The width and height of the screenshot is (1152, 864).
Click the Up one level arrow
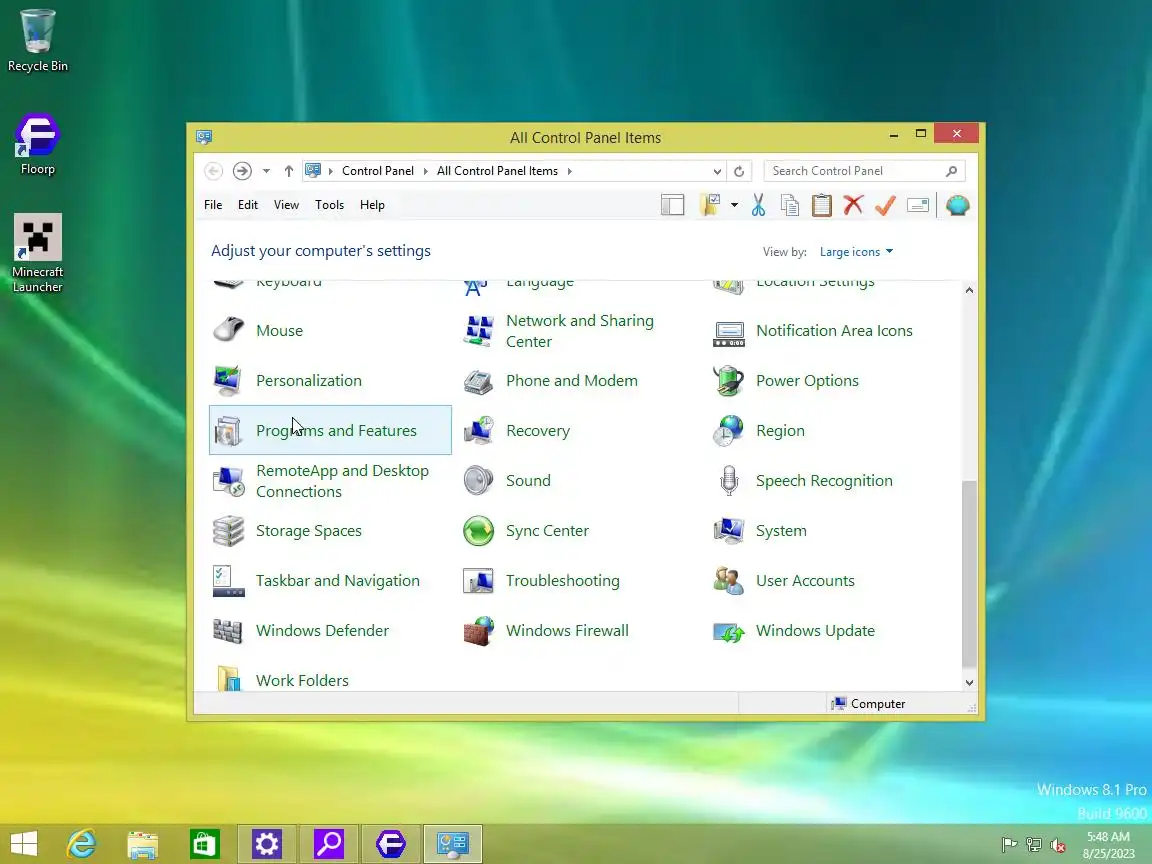point(289,171)
